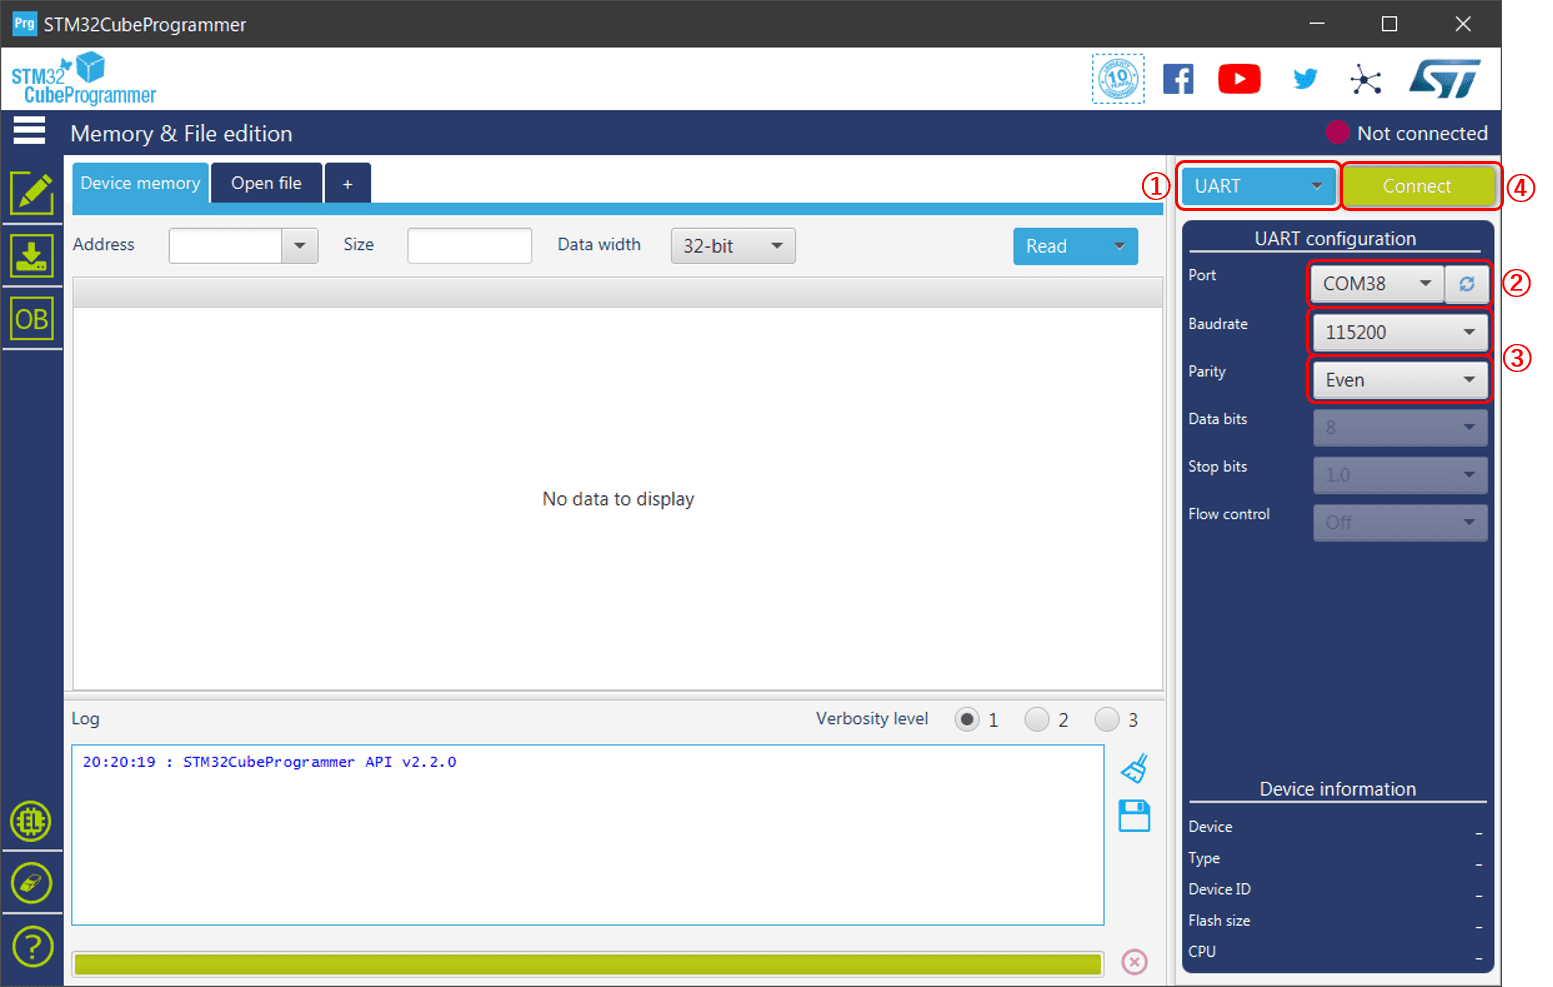The width and height of the screenshot is (1553, 987).
Task: Switch to the Open file tab
Action: point(266,183)
